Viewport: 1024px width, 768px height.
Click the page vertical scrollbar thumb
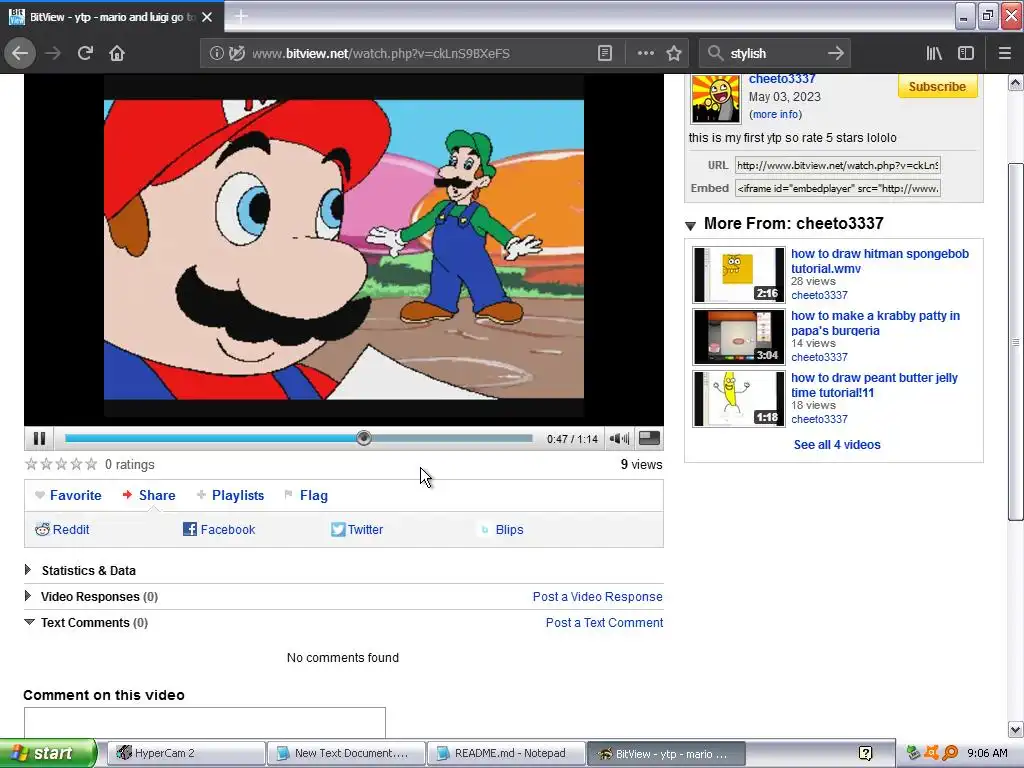coord(1015,342)
